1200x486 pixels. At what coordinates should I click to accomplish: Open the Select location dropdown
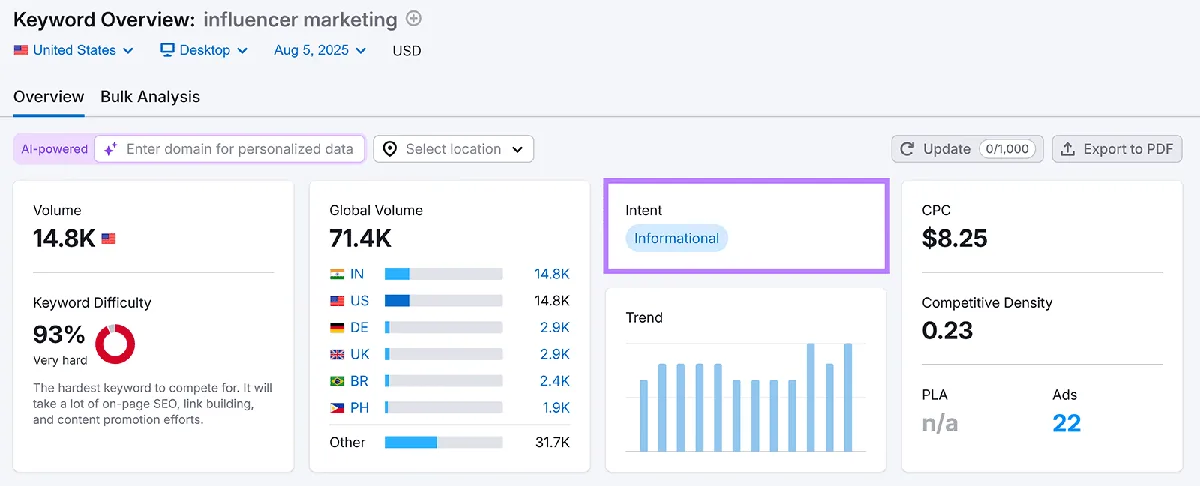click(x=454, y=149)
